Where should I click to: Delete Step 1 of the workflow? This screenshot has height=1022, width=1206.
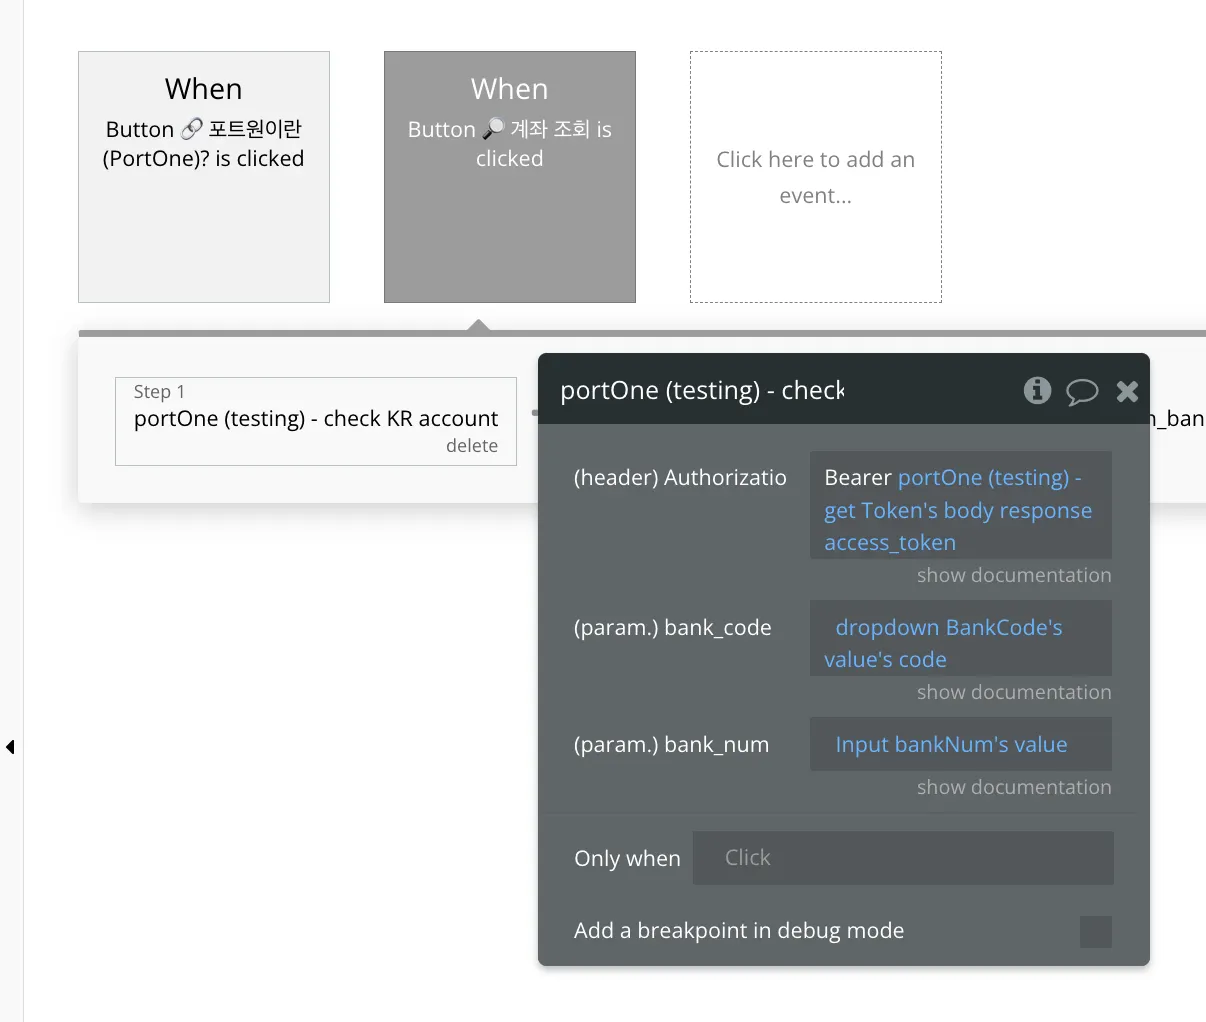tap(471, 446)
